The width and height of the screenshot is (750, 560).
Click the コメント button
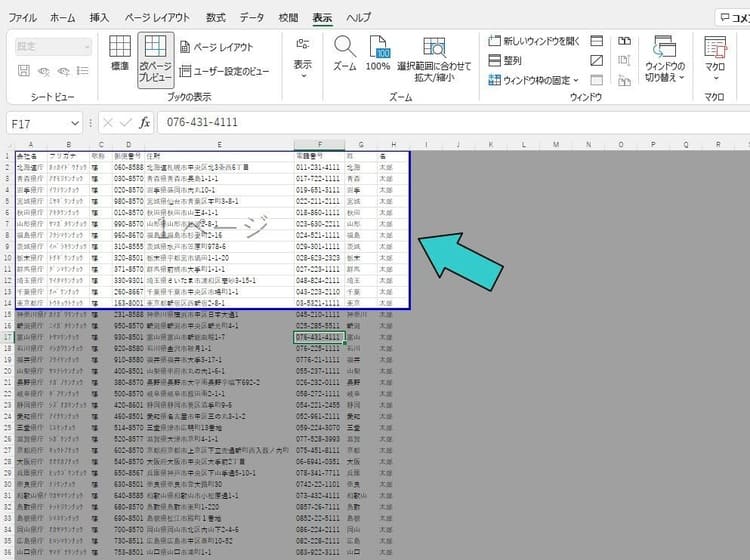734,18
